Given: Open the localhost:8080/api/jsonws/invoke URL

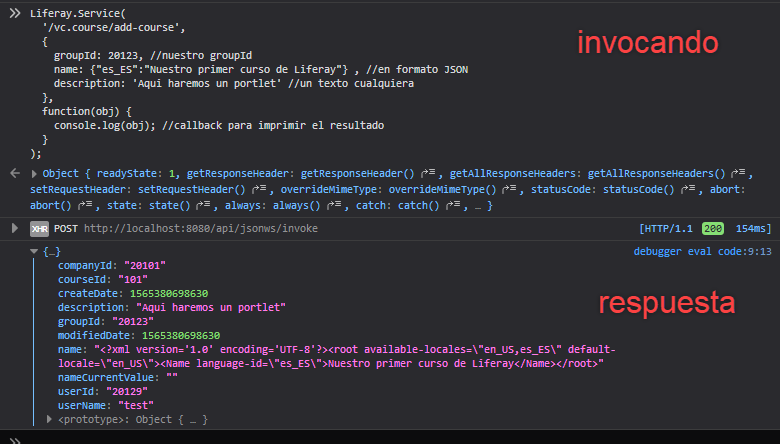Looking at the screenshot, I should click(x=201, y=228).
